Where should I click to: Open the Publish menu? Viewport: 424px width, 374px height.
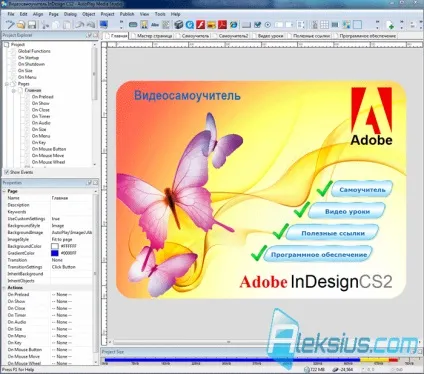click(127, 14)
